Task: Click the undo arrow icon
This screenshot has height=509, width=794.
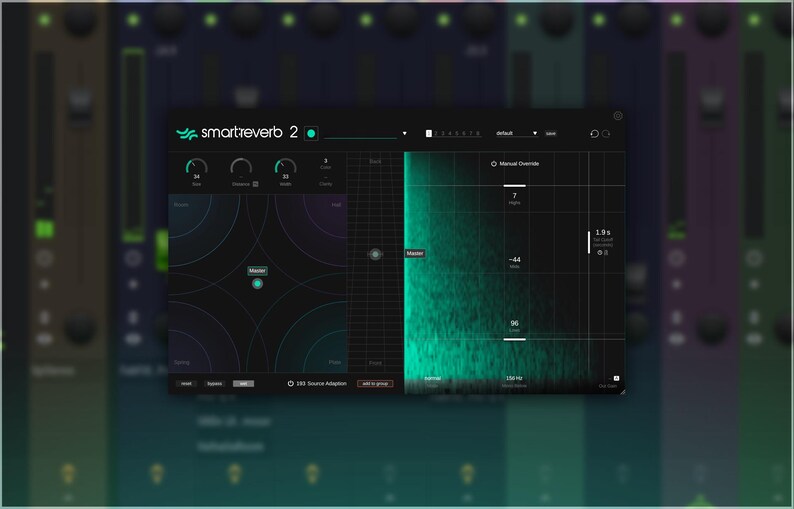Action: [594, 134]
